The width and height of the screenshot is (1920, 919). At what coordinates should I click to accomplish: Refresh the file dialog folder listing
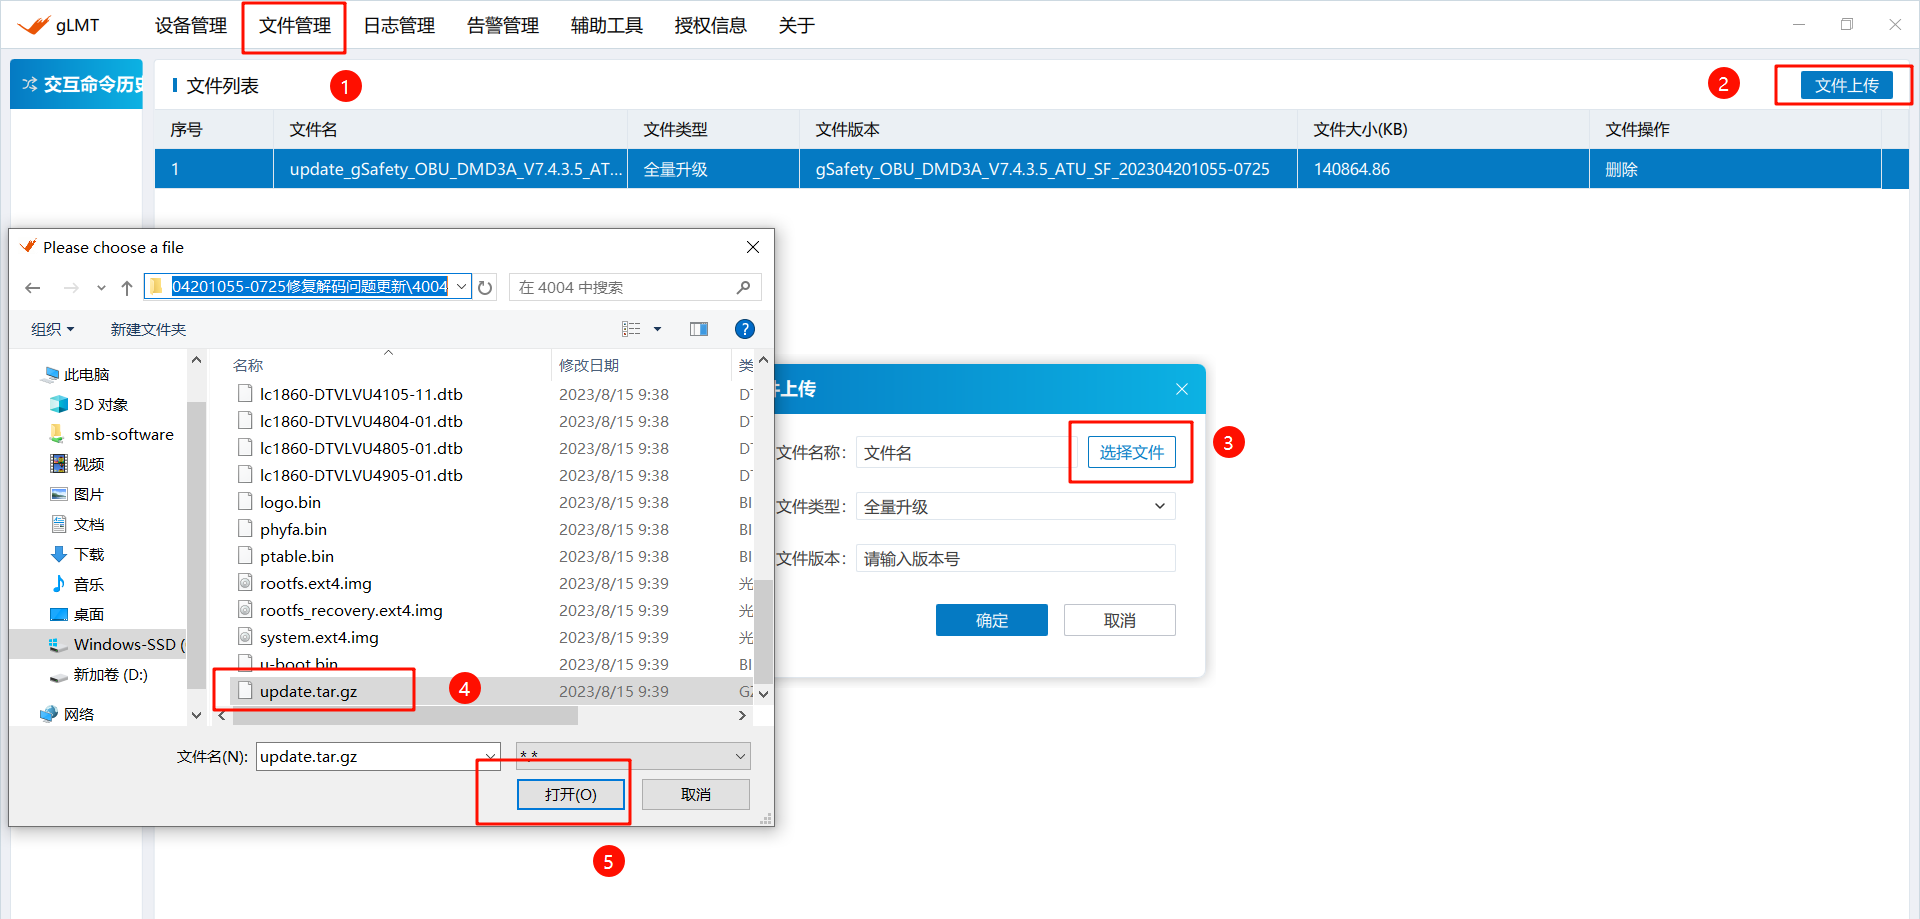point(485,288)
